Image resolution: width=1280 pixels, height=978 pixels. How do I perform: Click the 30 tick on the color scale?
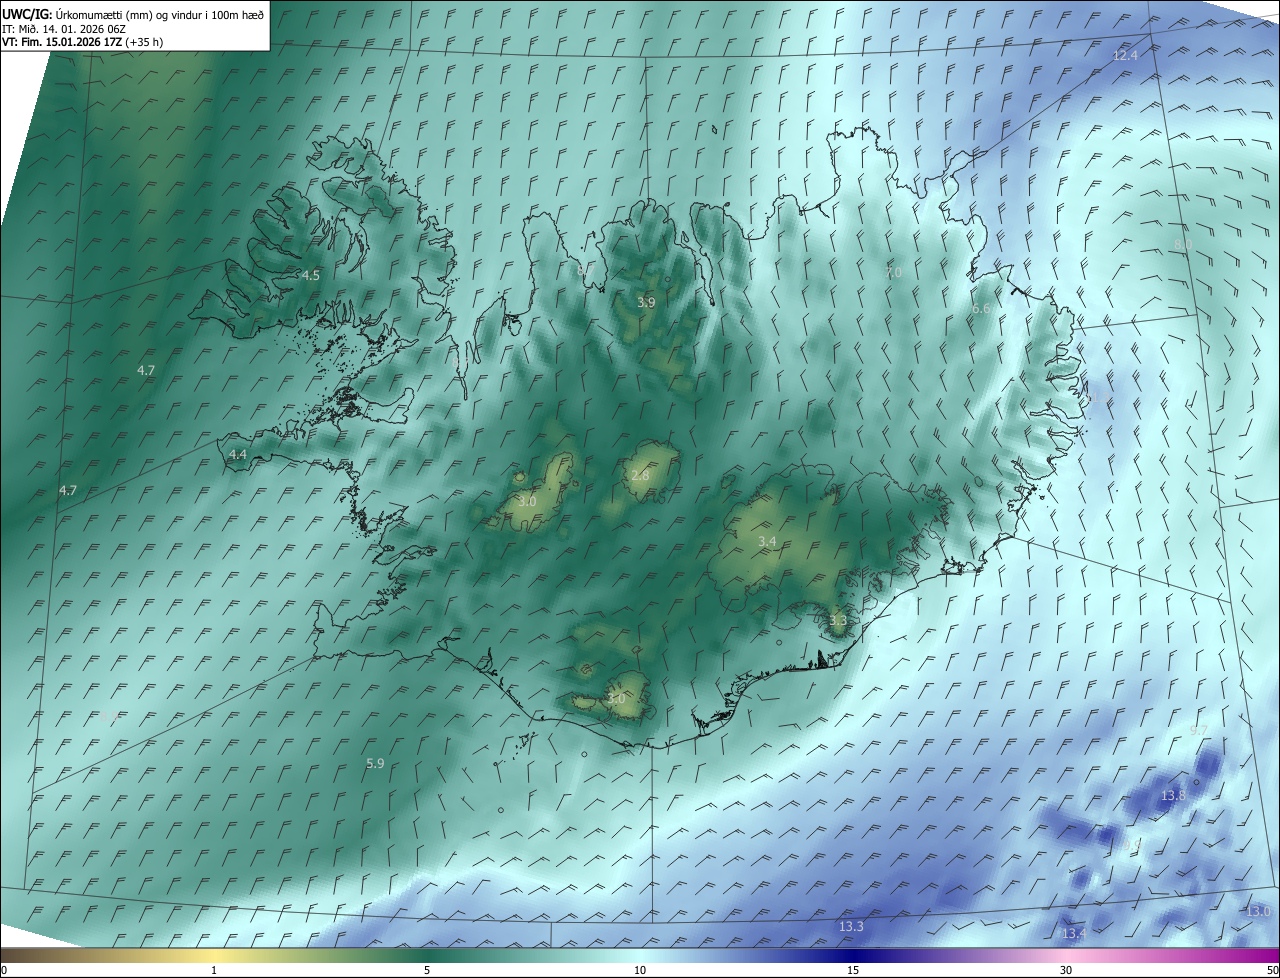(1066, 970)
